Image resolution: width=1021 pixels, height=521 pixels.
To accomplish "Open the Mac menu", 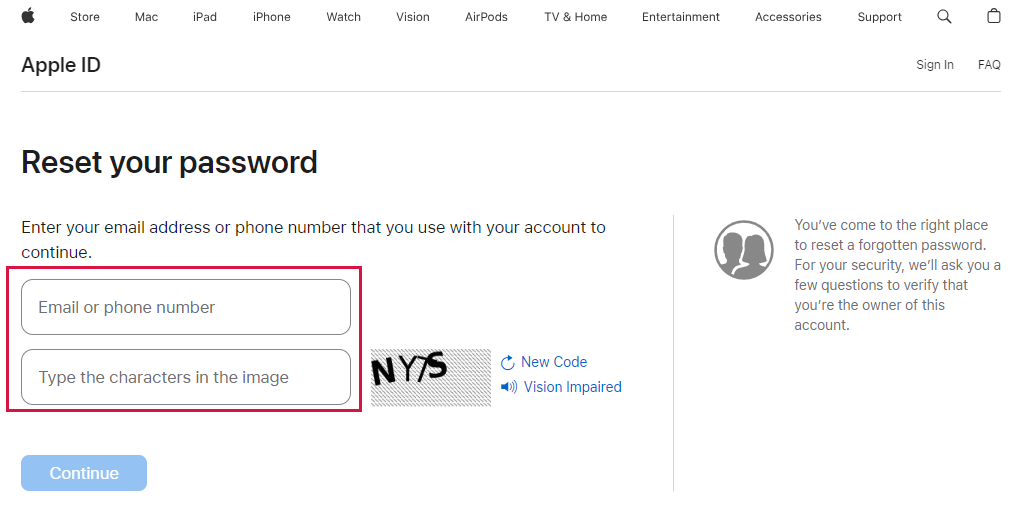I will coord(147,17).
